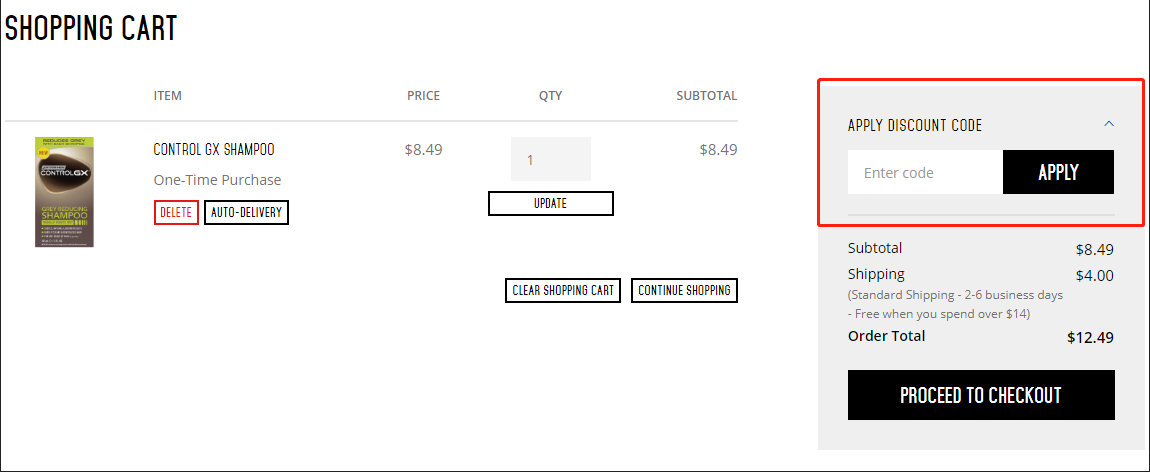Update the item quantity

[551, 204]
